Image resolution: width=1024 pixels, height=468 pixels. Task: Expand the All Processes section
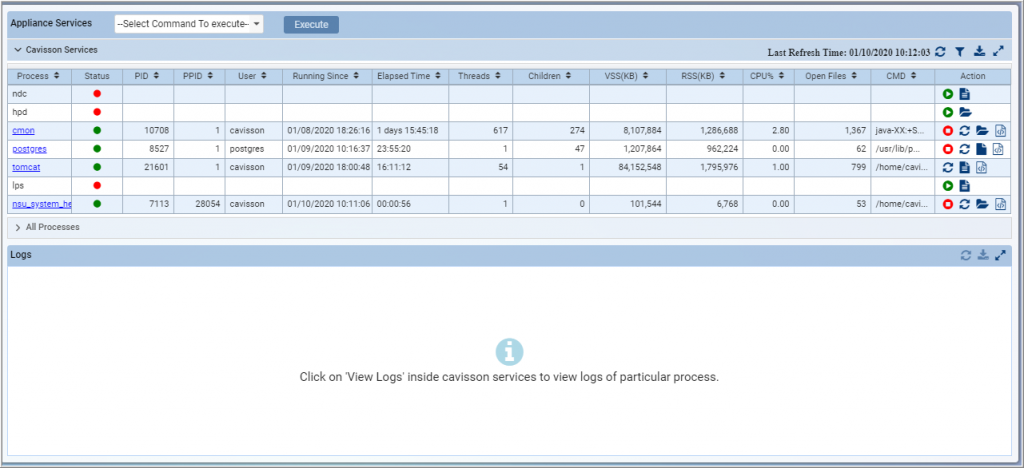[18, 227]
